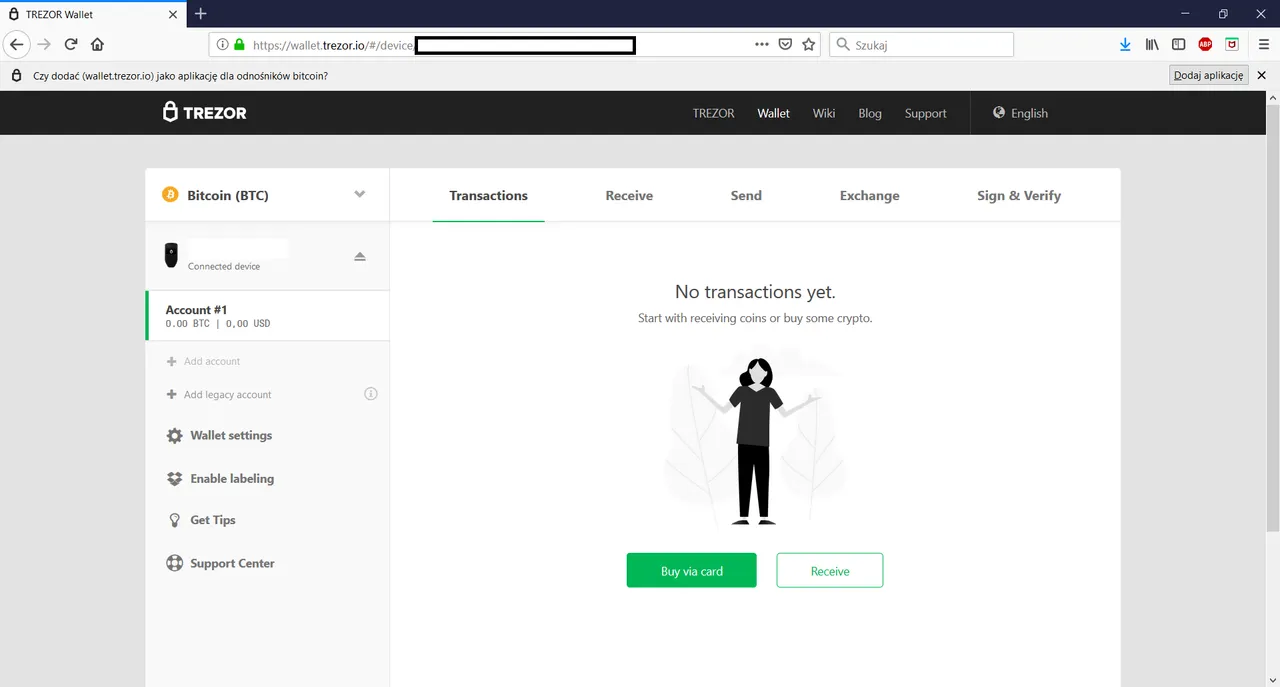Open Wiki from the top navigation

point(824,113)
